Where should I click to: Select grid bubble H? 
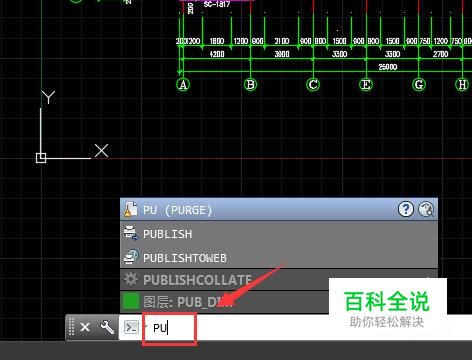pos(462,85)
